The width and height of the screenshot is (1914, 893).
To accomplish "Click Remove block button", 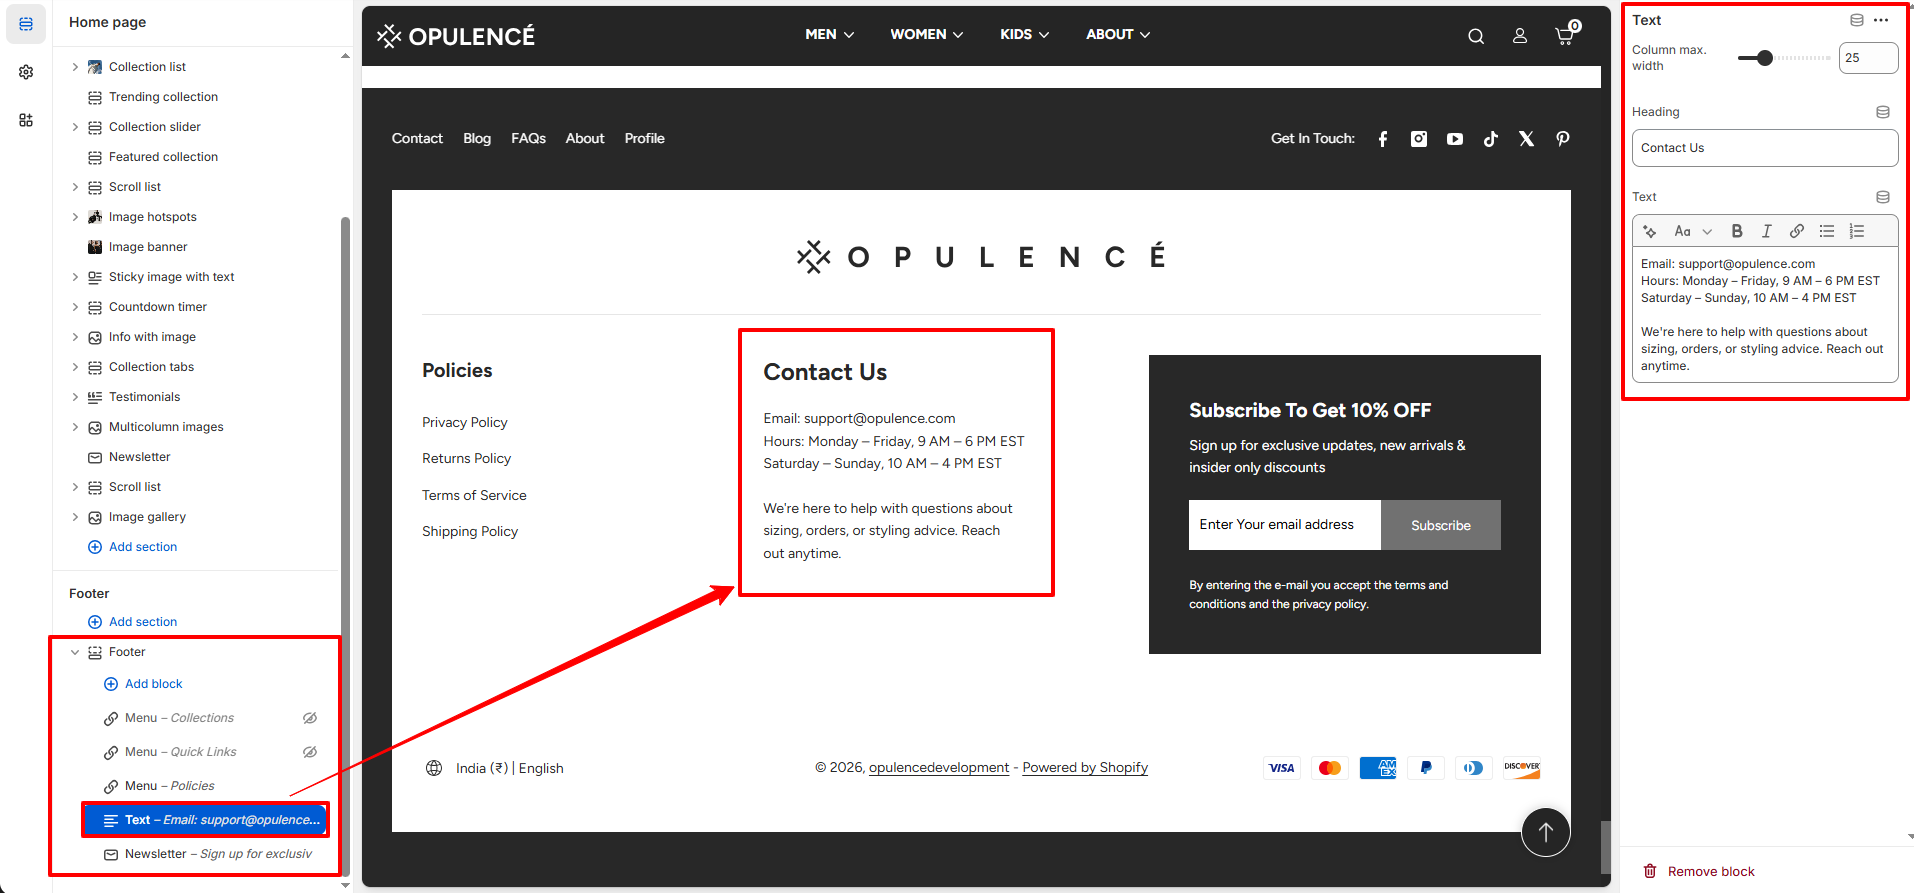I will (1699, 871).
